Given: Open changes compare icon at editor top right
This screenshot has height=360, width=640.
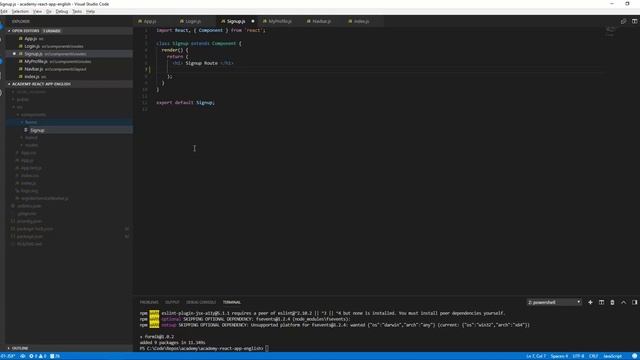Looking at the screenshot, I should pos(623,21).
